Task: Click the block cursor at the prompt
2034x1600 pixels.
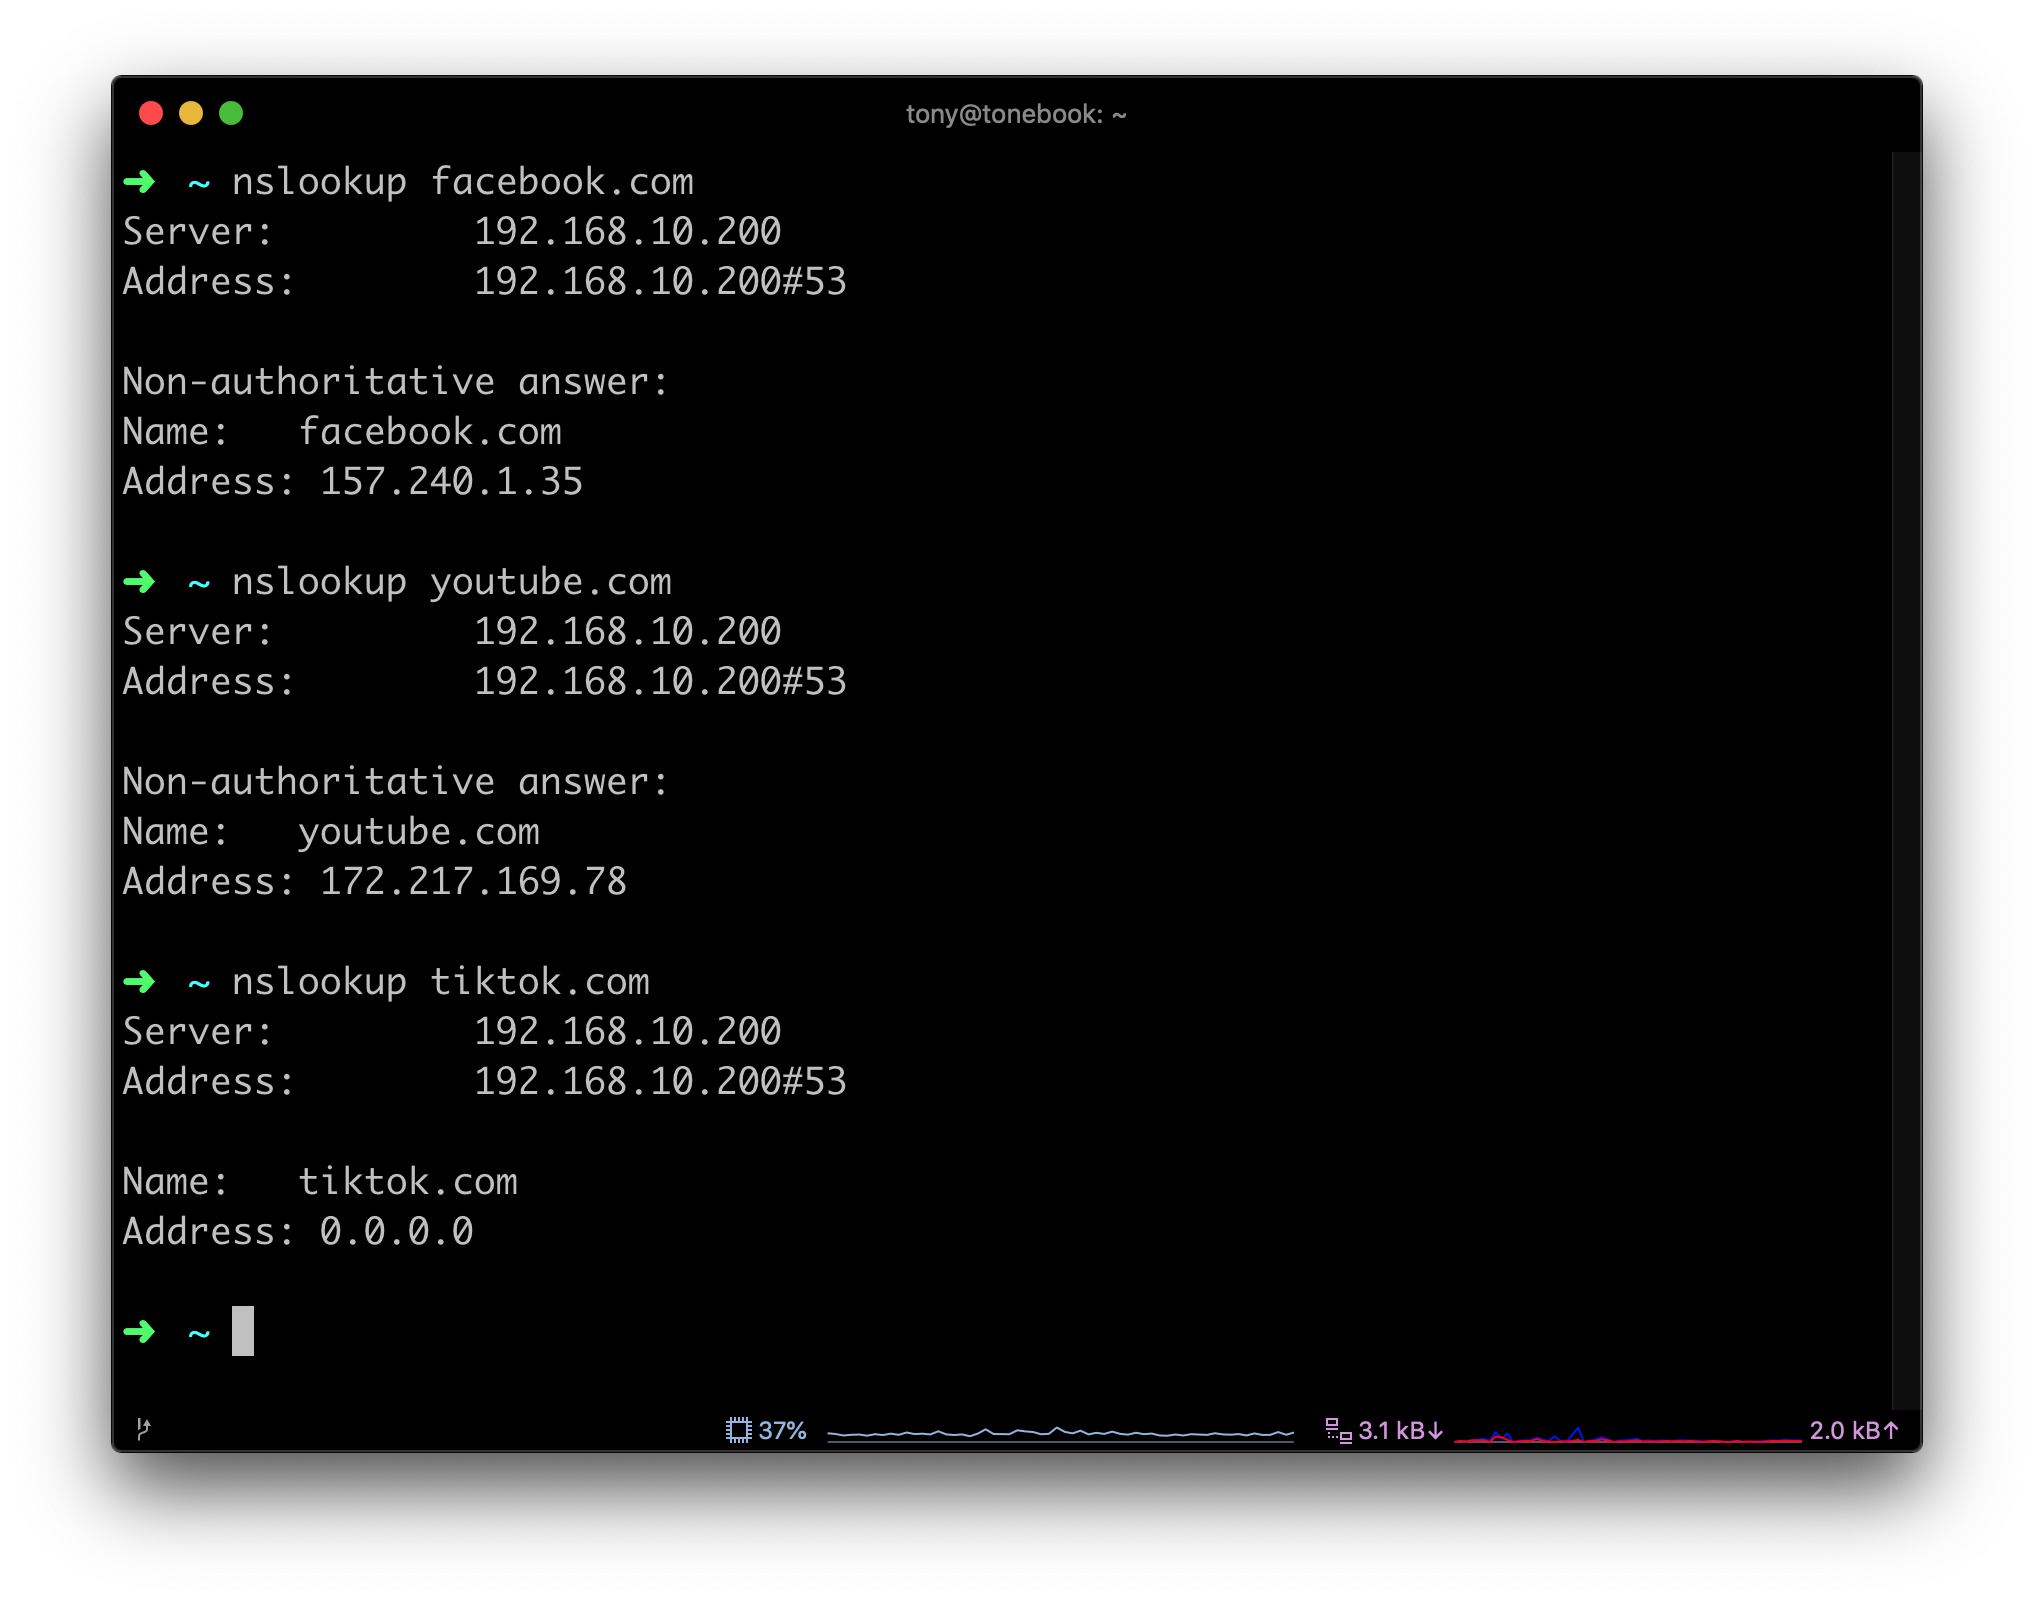Action: coord(243,1331)
